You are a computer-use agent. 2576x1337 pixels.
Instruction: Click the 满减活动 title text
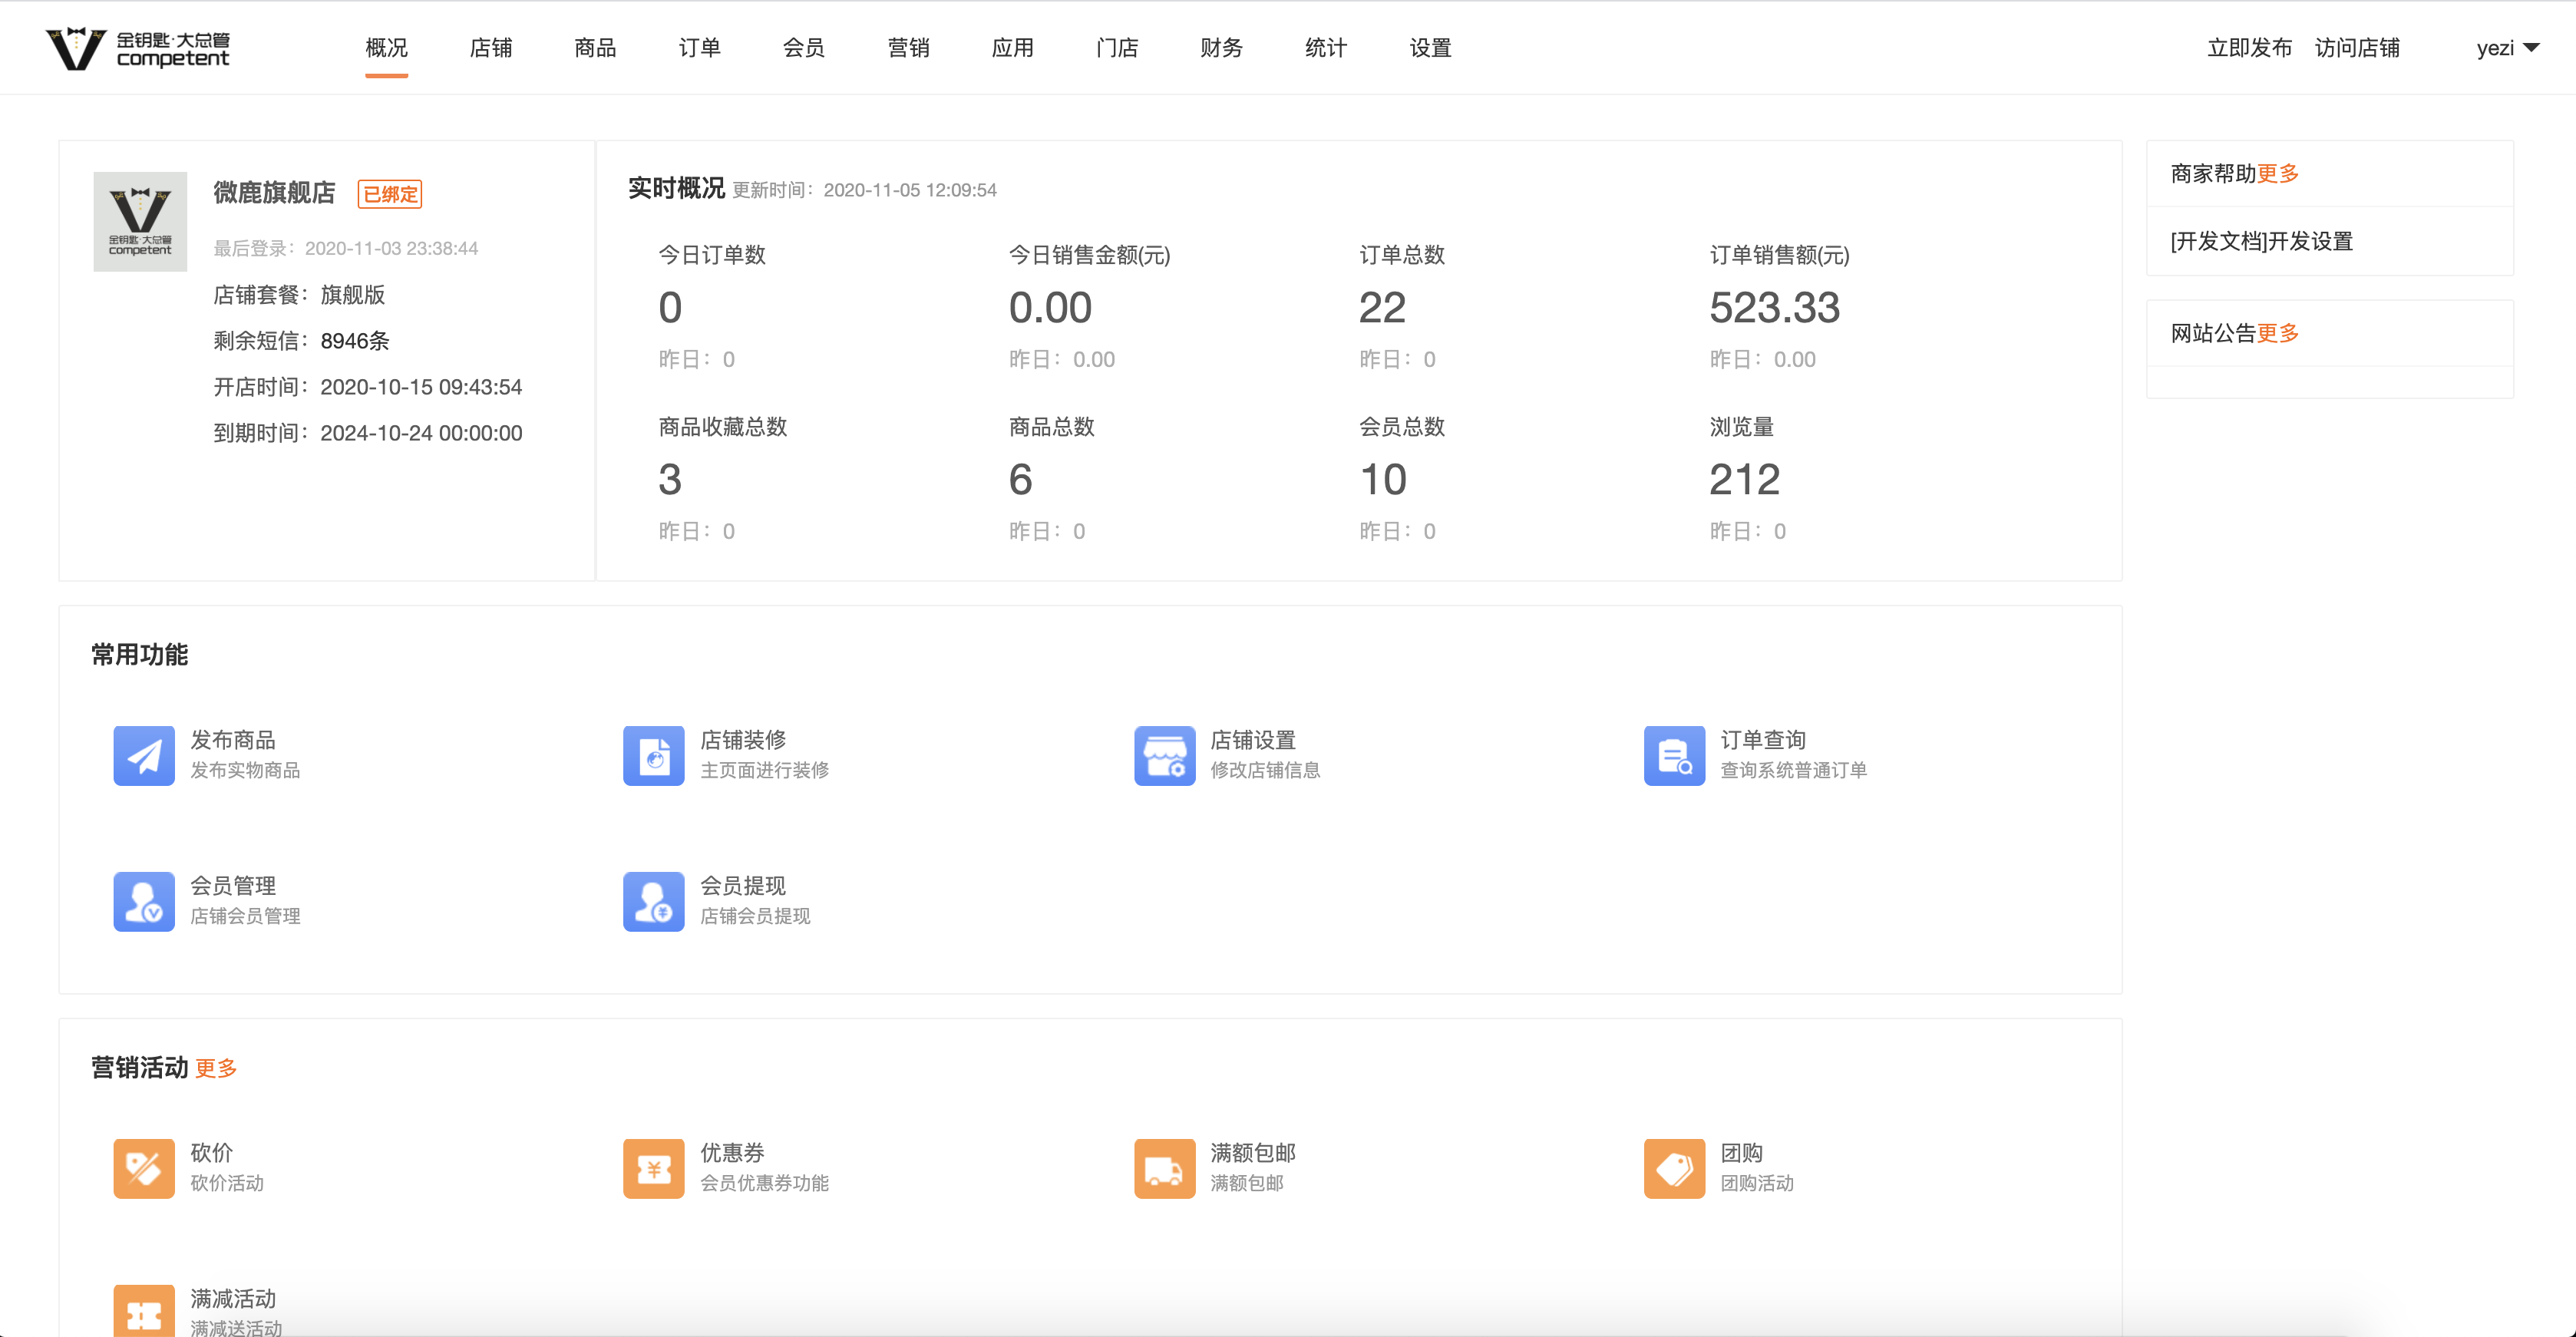click(233, 1299)
